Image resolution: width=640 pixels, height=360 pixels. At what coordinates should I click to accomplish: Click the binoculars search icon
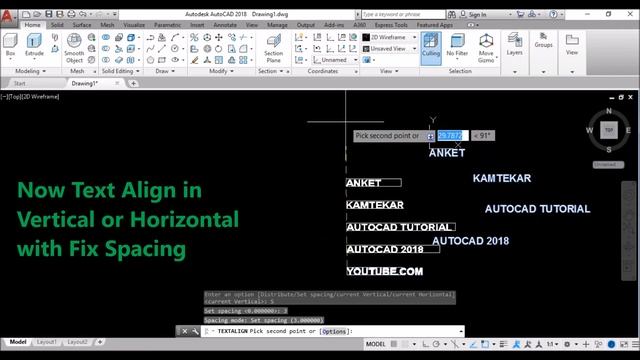click(x=452, y=14)
